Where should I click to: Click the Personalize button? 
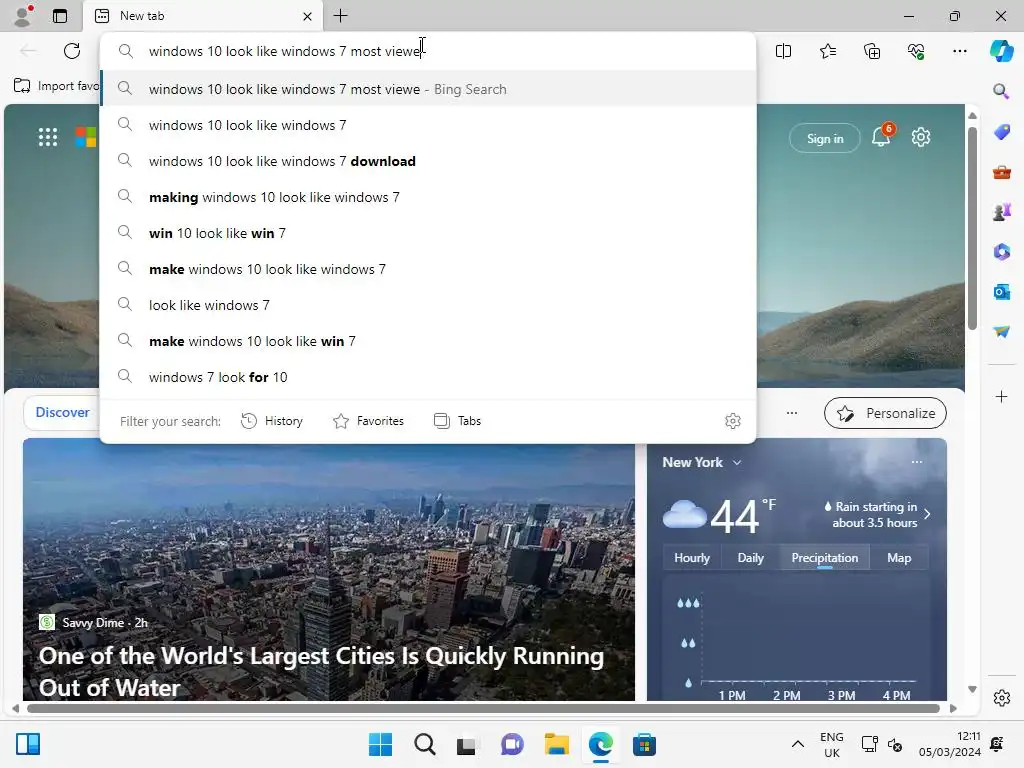point(886,413)
